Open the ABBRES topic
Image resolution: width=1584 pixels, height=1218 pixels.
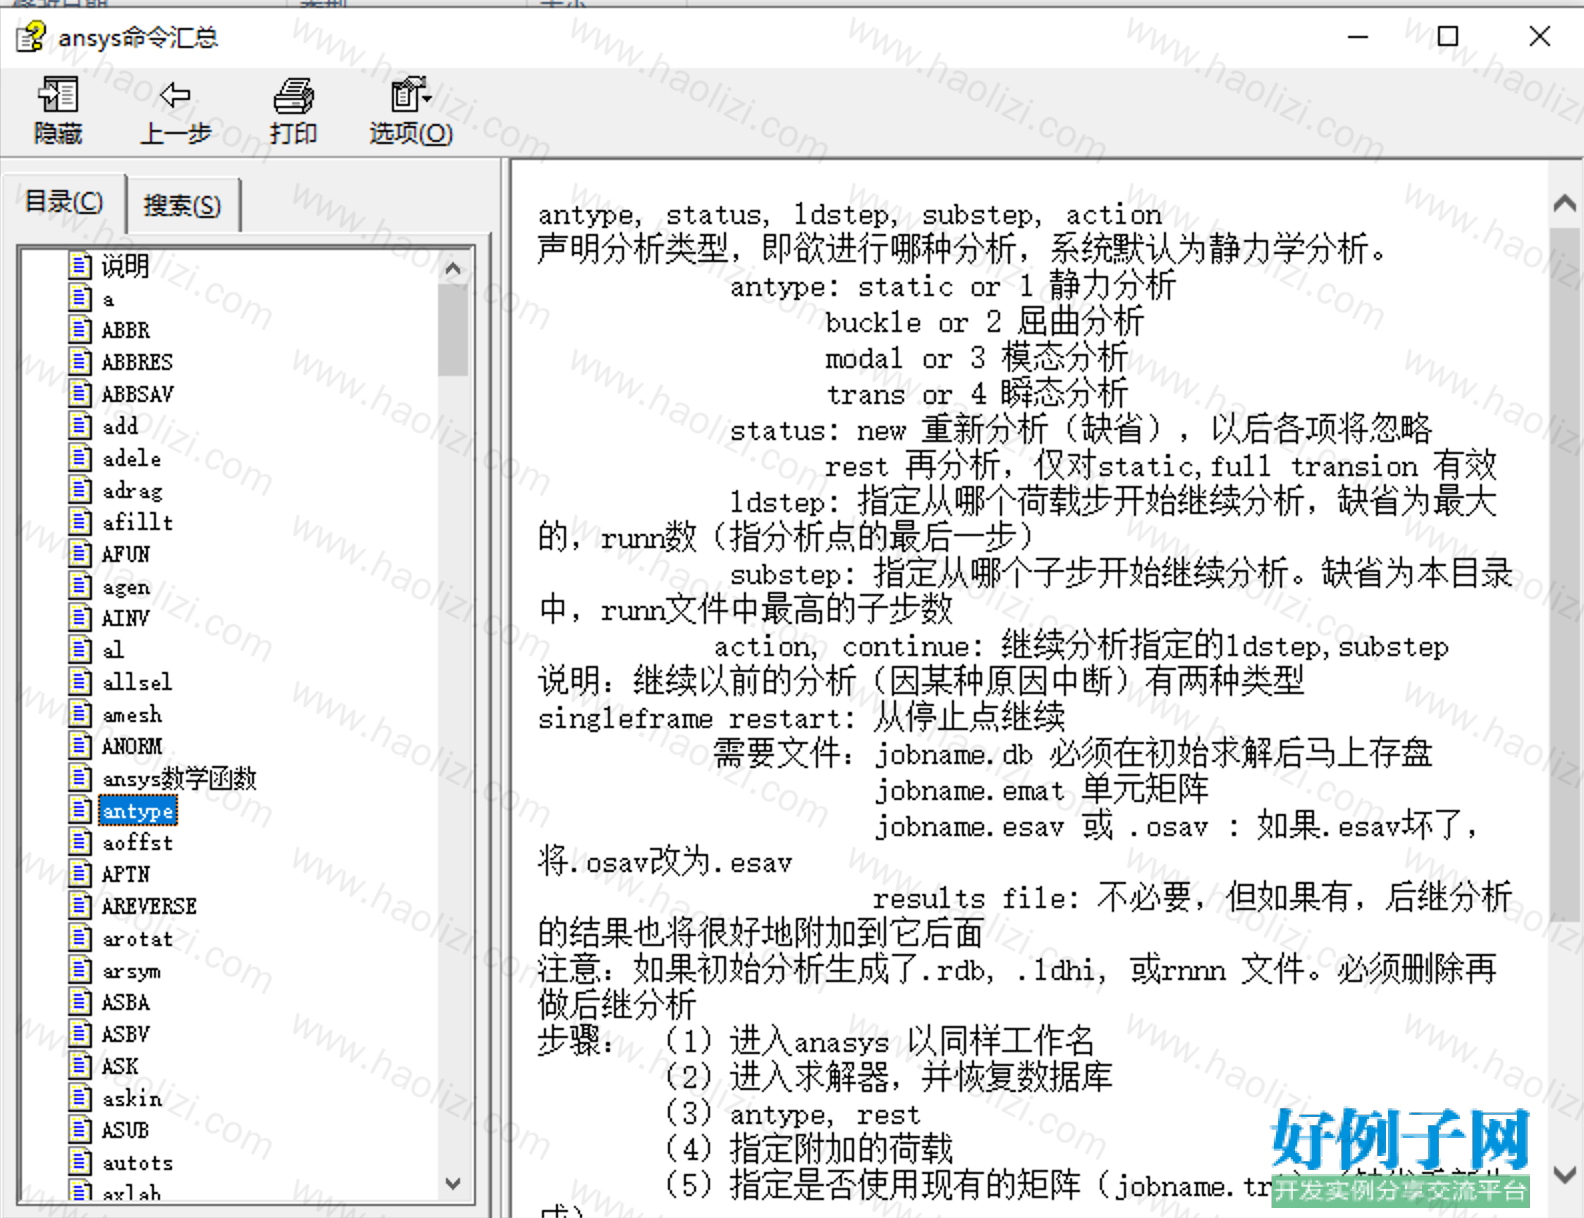pos(137,362)
